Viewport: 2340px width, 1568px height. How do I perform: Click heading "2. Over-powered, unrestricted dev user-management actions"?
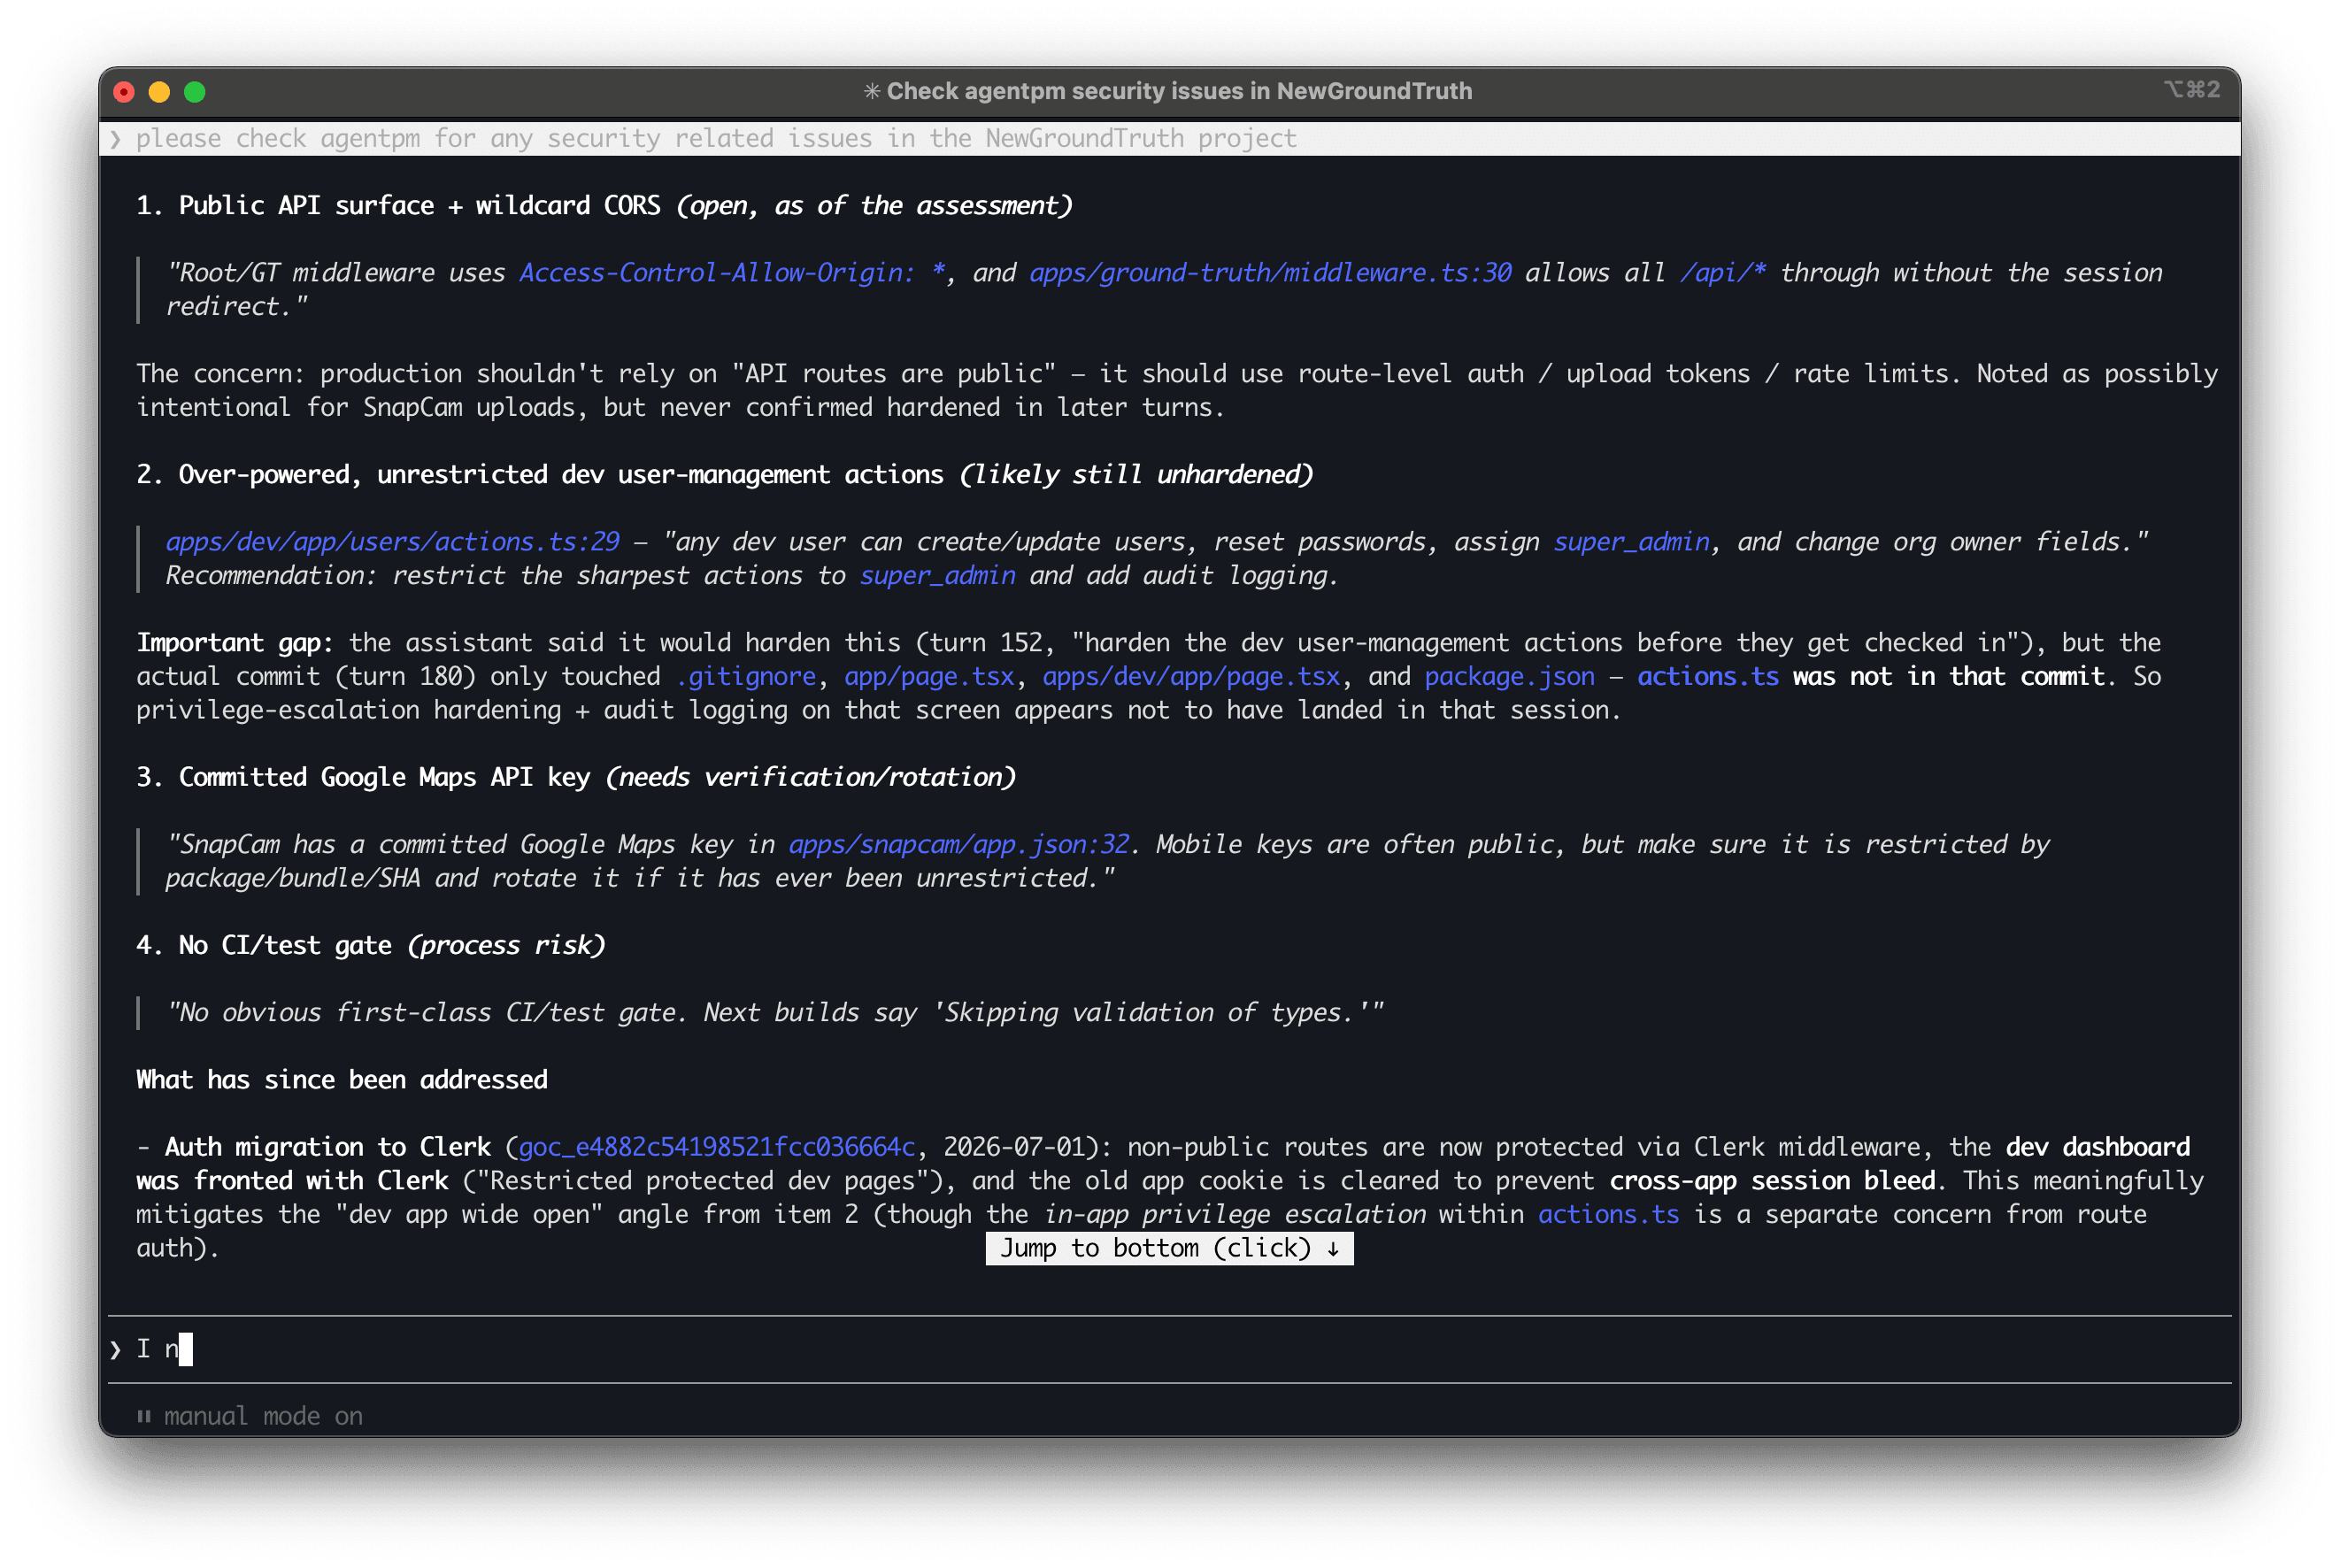click(540, 475)
